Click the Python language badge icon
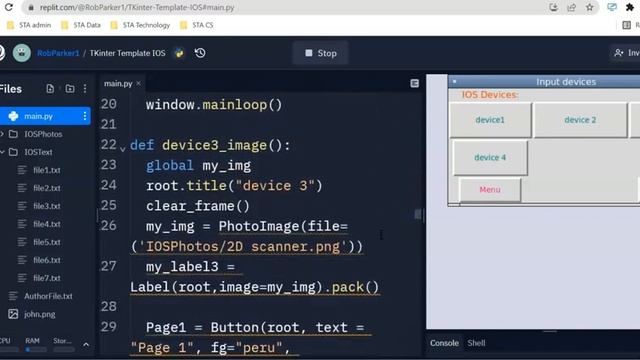Screen dimensions: 640x360 coord(179,53)
